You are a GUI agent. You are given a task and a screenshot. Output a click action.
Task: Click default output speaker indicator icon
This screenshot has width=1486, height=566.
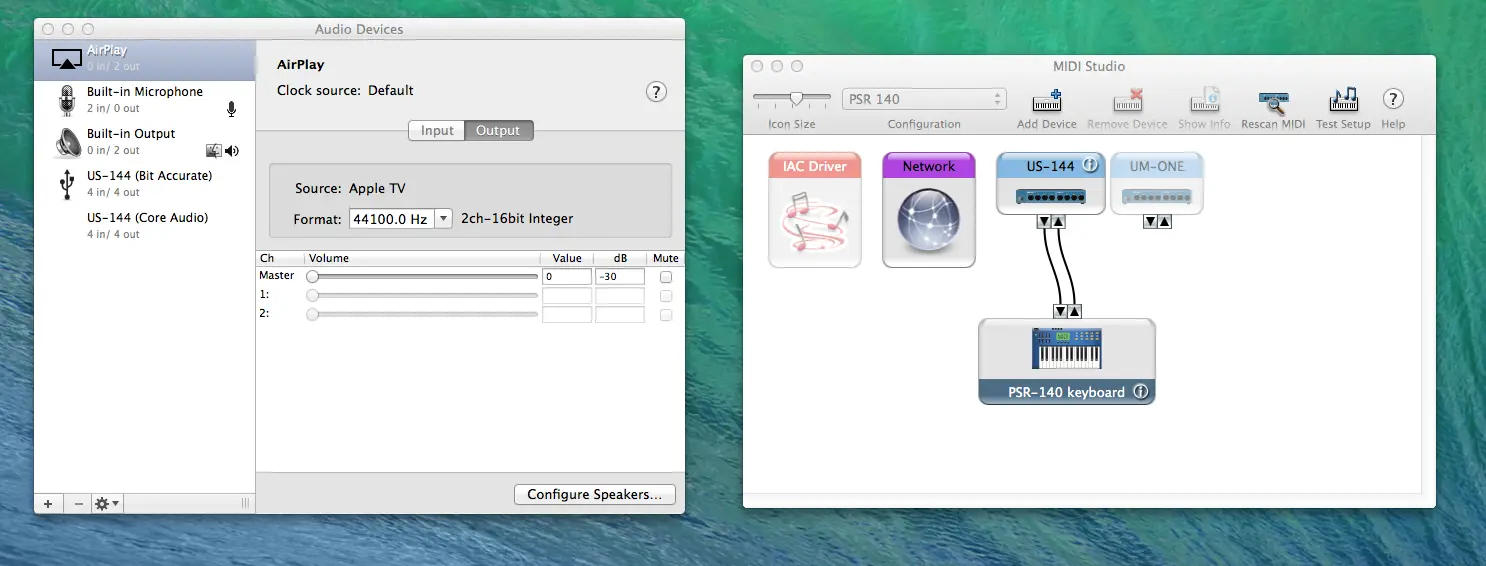coord(232,151)
